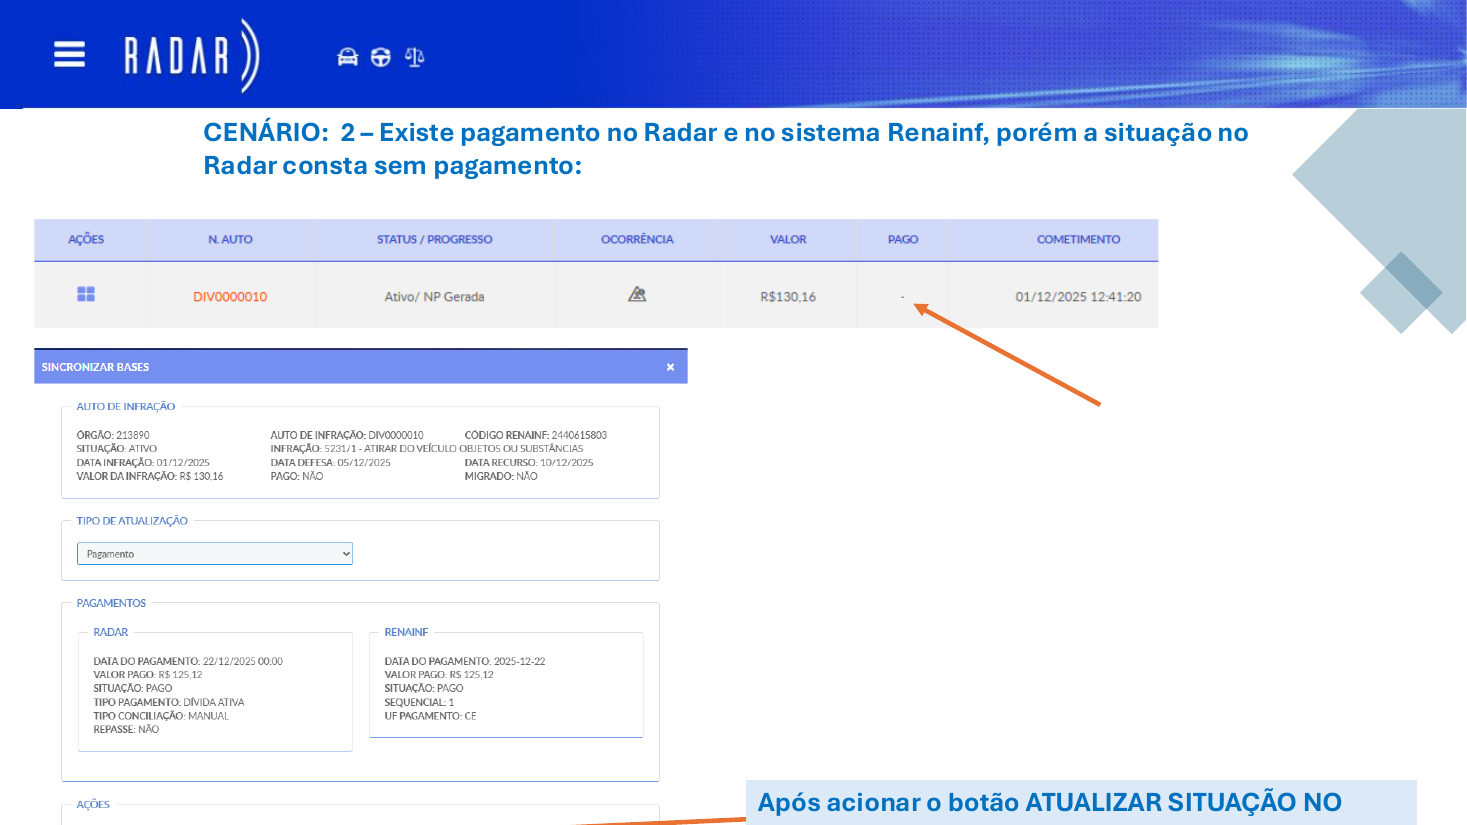Screen dimensions: 1467x825
Task: Close the Sincronizar Bases dialog
Action: pyautogui.click(x=670, y=367)
